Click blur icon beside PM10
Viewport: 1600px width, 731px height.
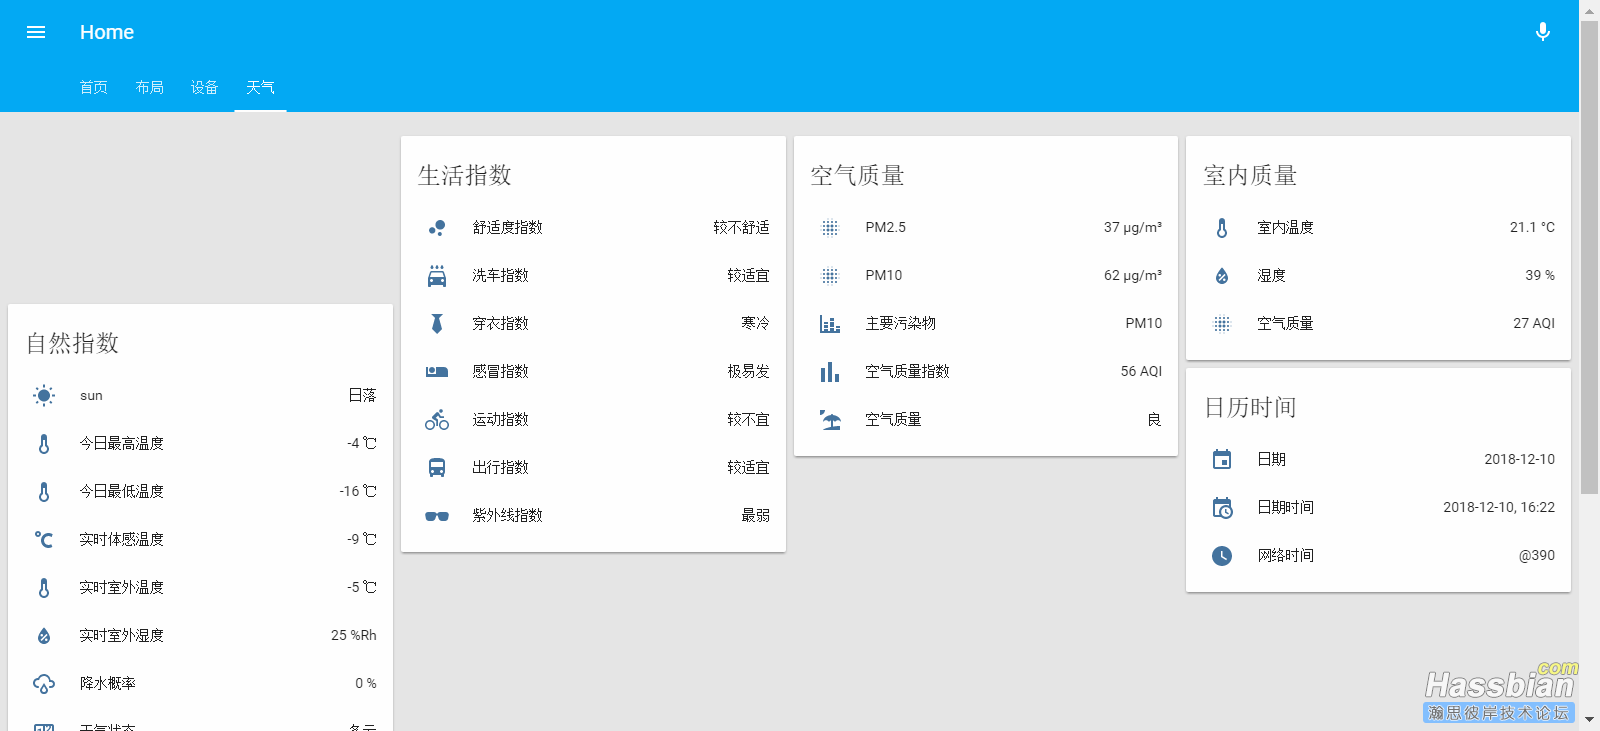830,276
